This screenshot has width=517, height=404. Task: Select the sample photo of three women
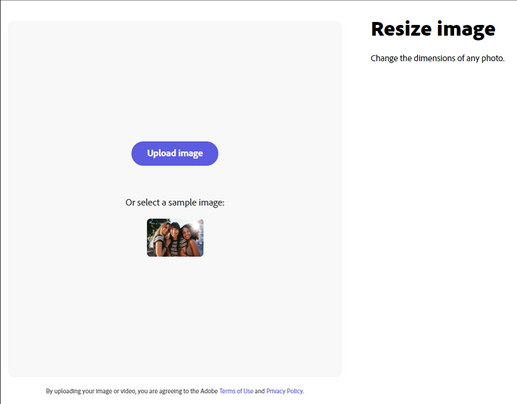[175, 238]
